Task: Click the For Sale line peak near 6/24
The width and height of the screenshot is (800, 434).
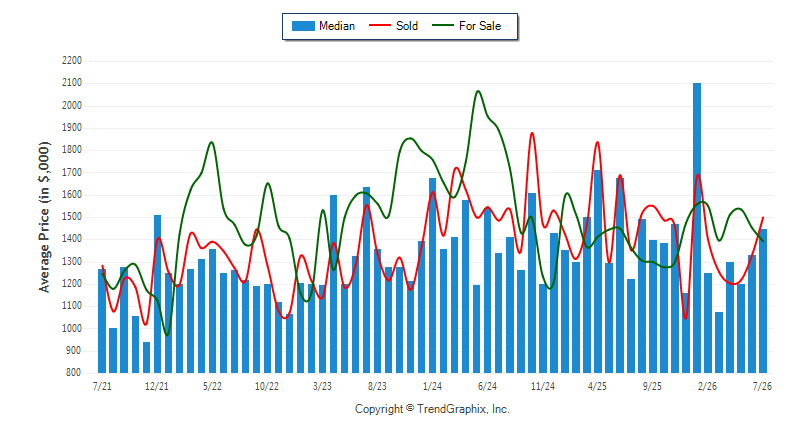Action: click(x=478, y=91)
